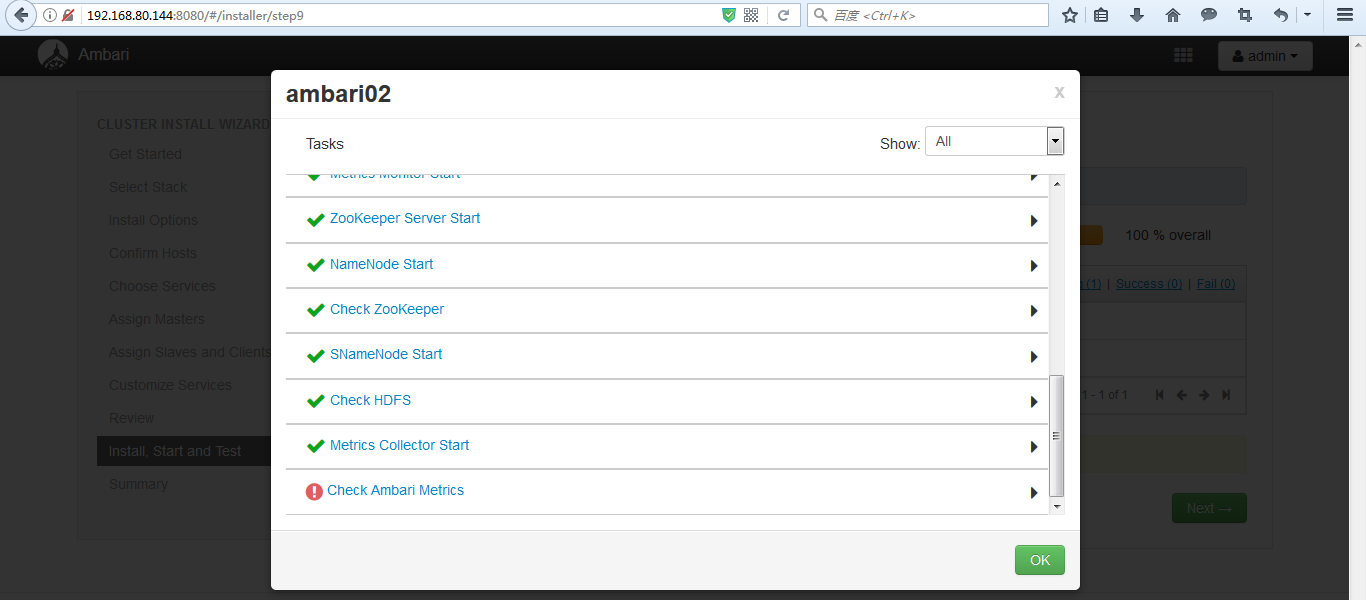This screenshot has width=1366, height=600.
Task: Click the undo arrow toolbar icon
Action: (1281, 15)
